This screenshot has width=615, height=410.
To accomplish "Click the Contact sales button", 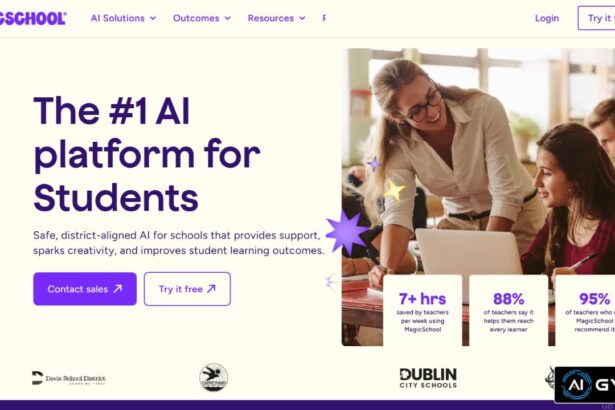I will click(85, 289).
